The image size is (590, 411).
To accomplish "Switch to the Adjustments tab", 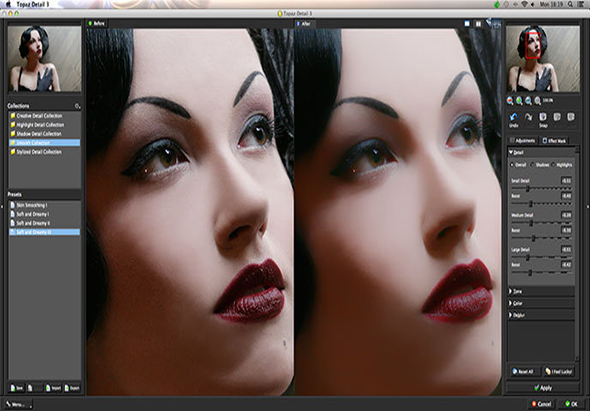I will point(522,140).
